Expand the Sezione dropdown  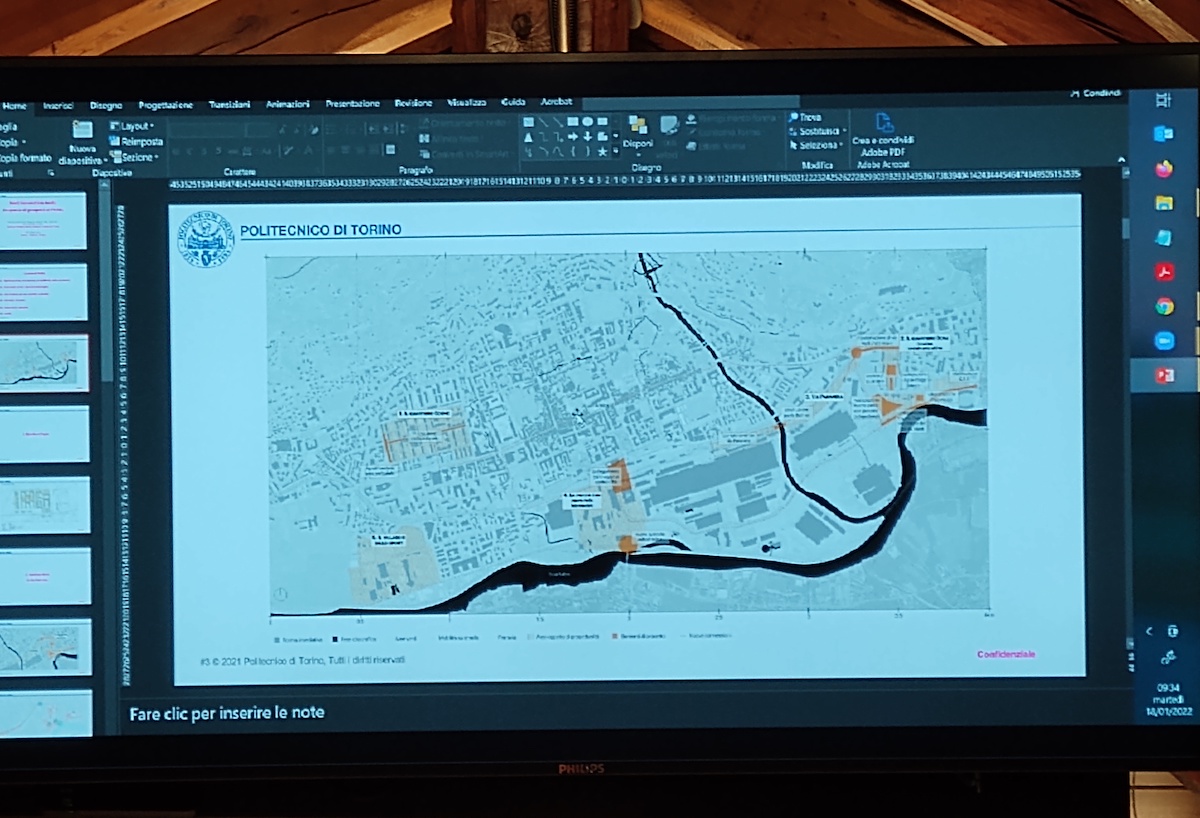point(136,157)
